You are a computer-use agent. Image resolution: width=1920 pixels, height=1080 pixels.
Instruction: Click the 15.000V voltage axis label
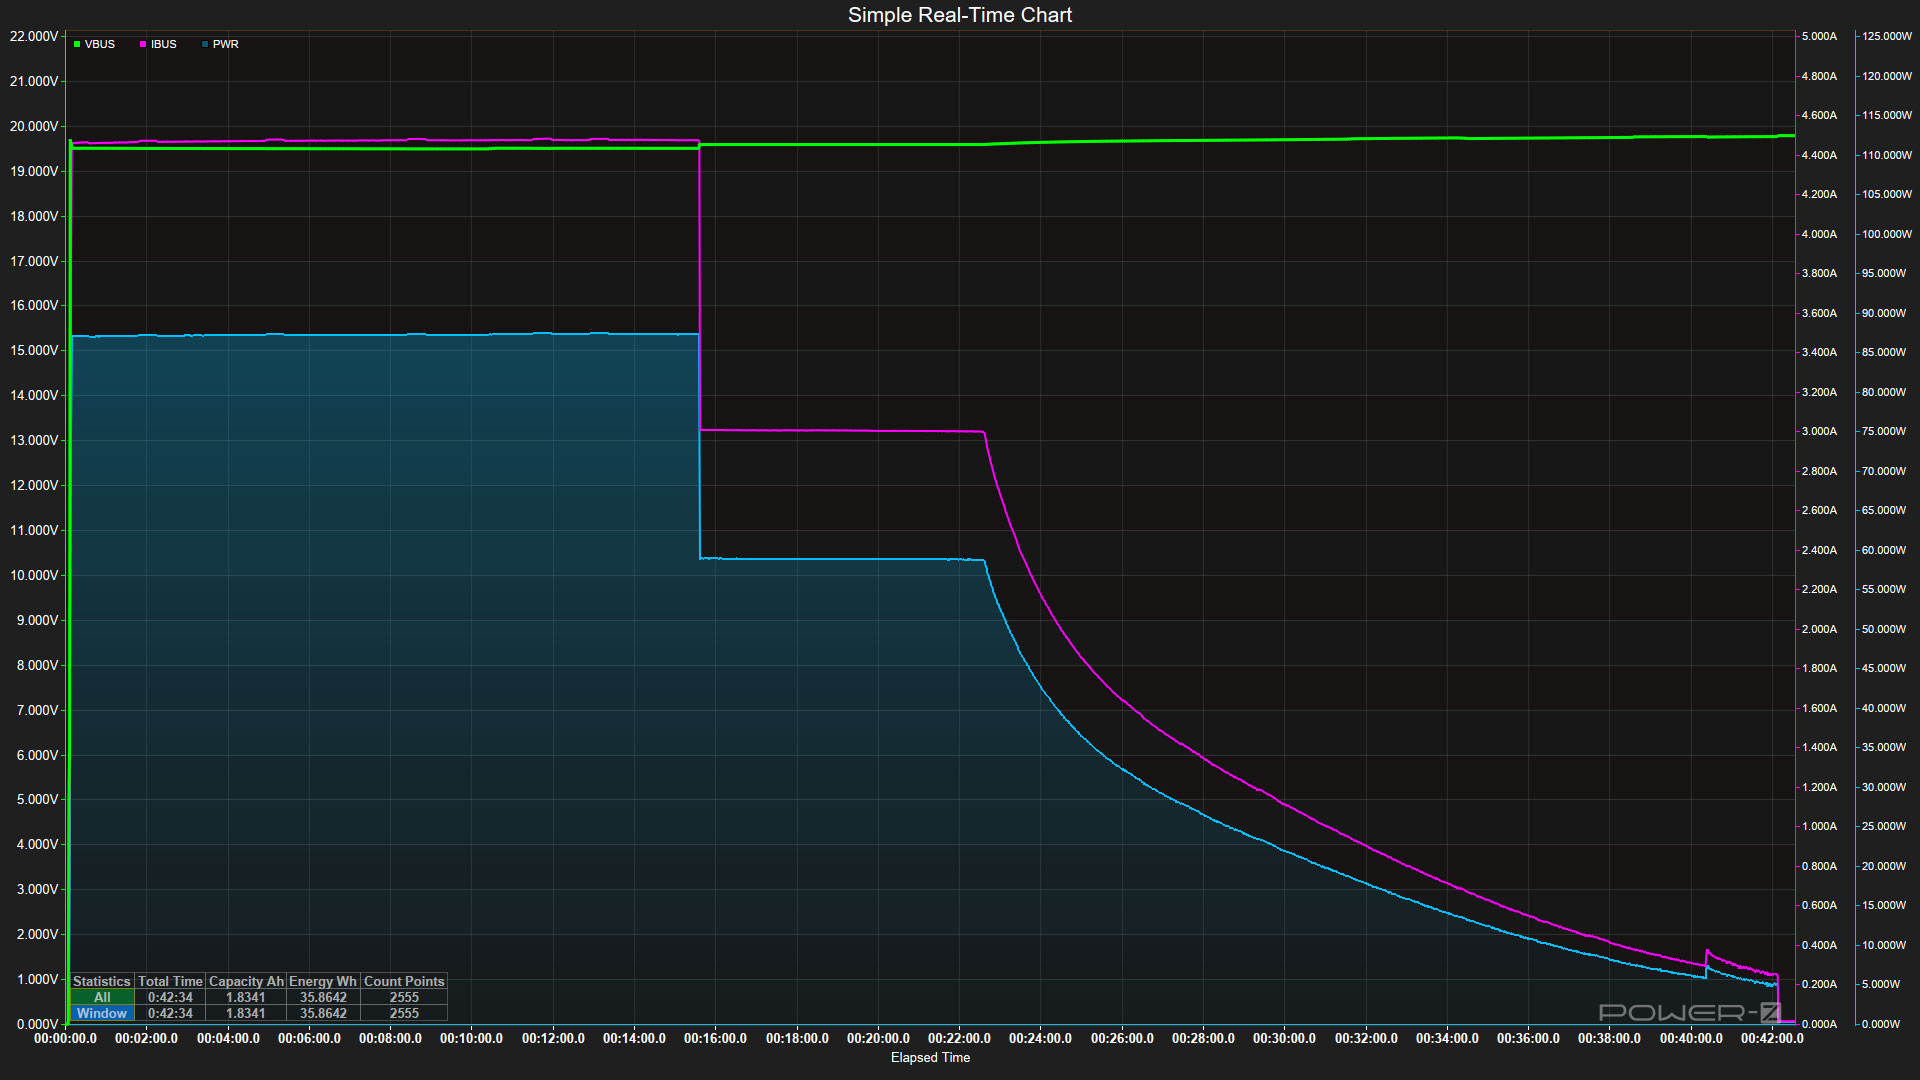[34, 350]
